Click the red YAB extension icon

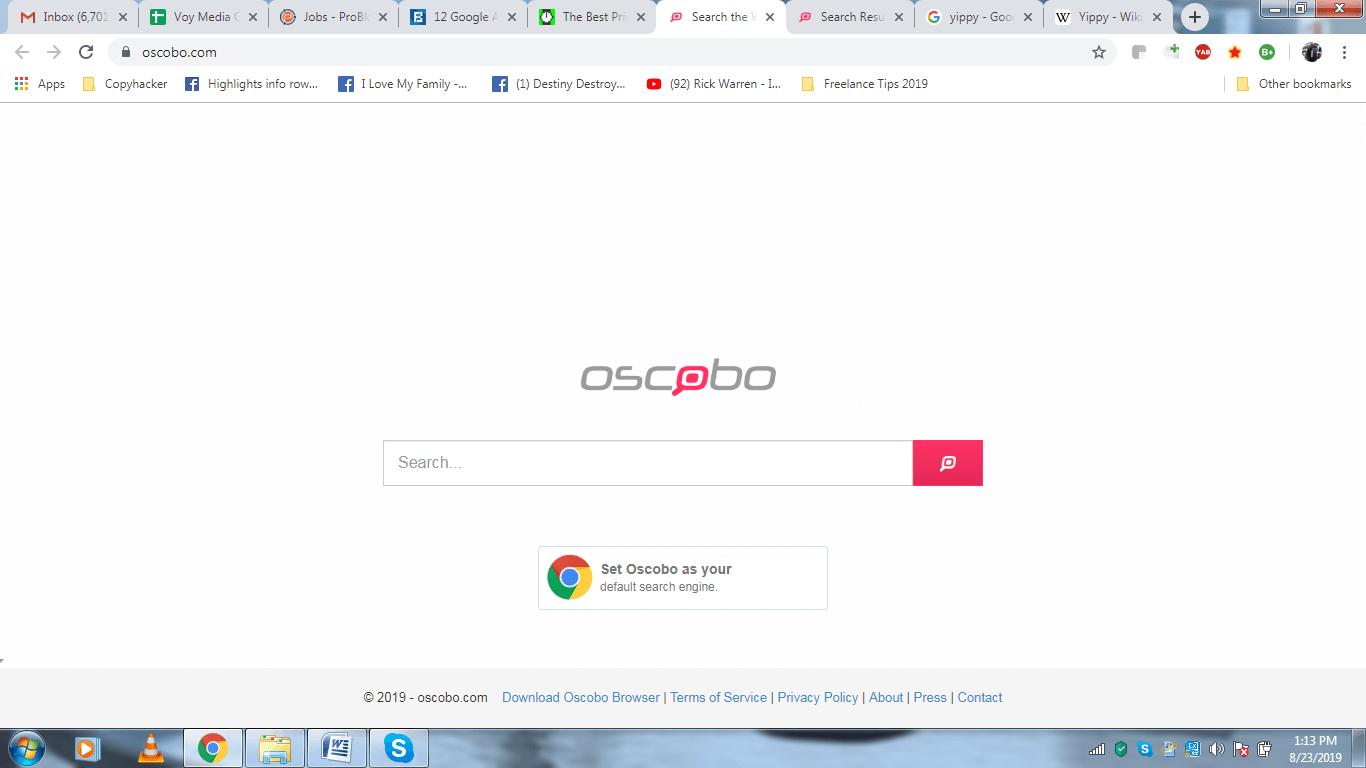tap(1203, 52)
